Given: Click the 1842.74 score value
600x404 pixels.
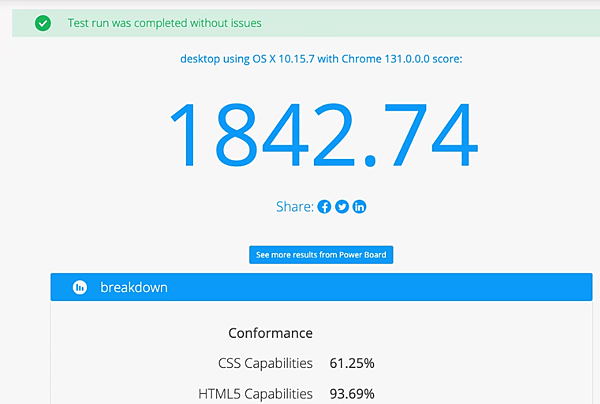Looking at the screenshot, I should 324,135.
